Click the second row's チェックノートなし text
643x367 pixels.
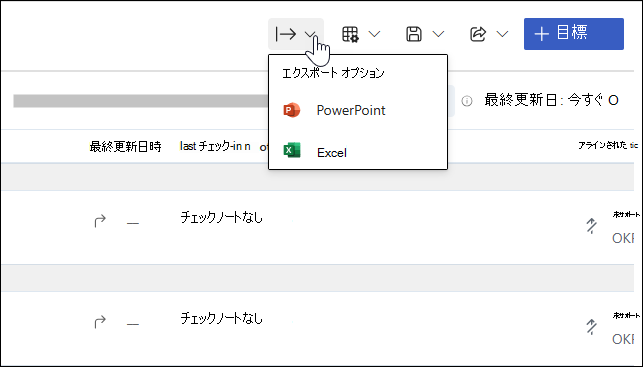[221, 318]
